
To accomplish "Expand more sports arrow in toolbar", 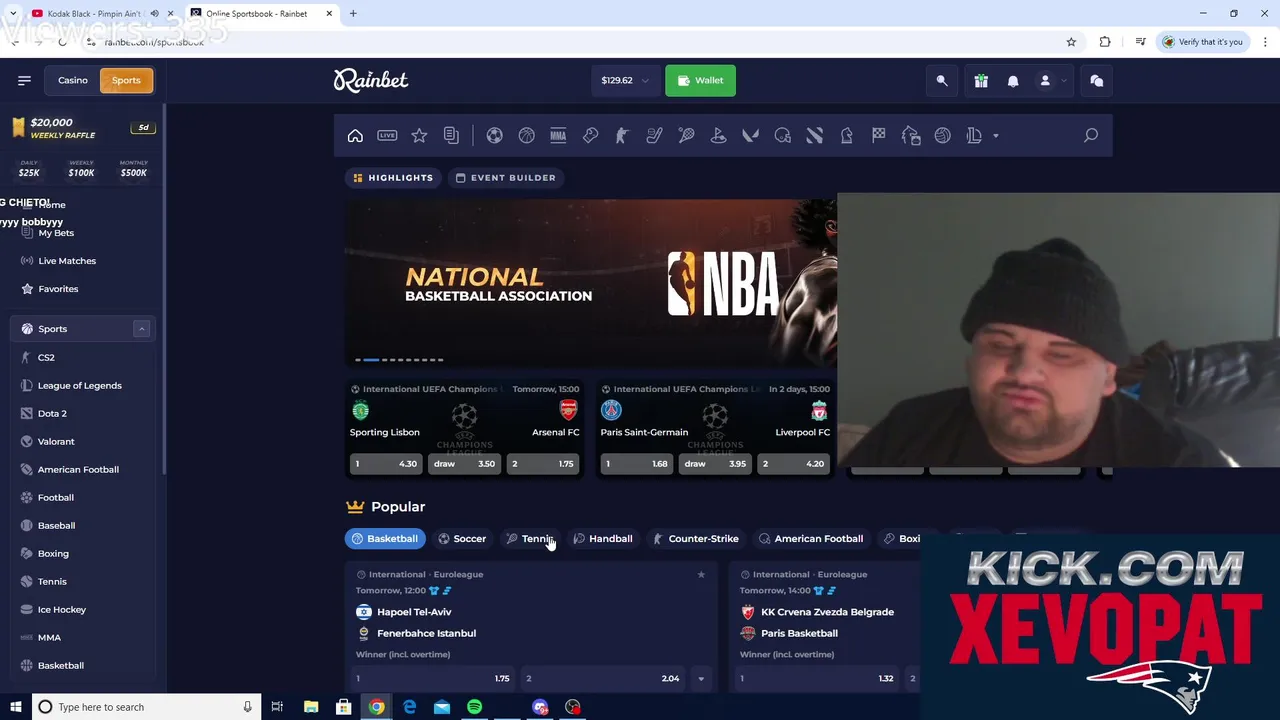I will [x=995, y=136].
